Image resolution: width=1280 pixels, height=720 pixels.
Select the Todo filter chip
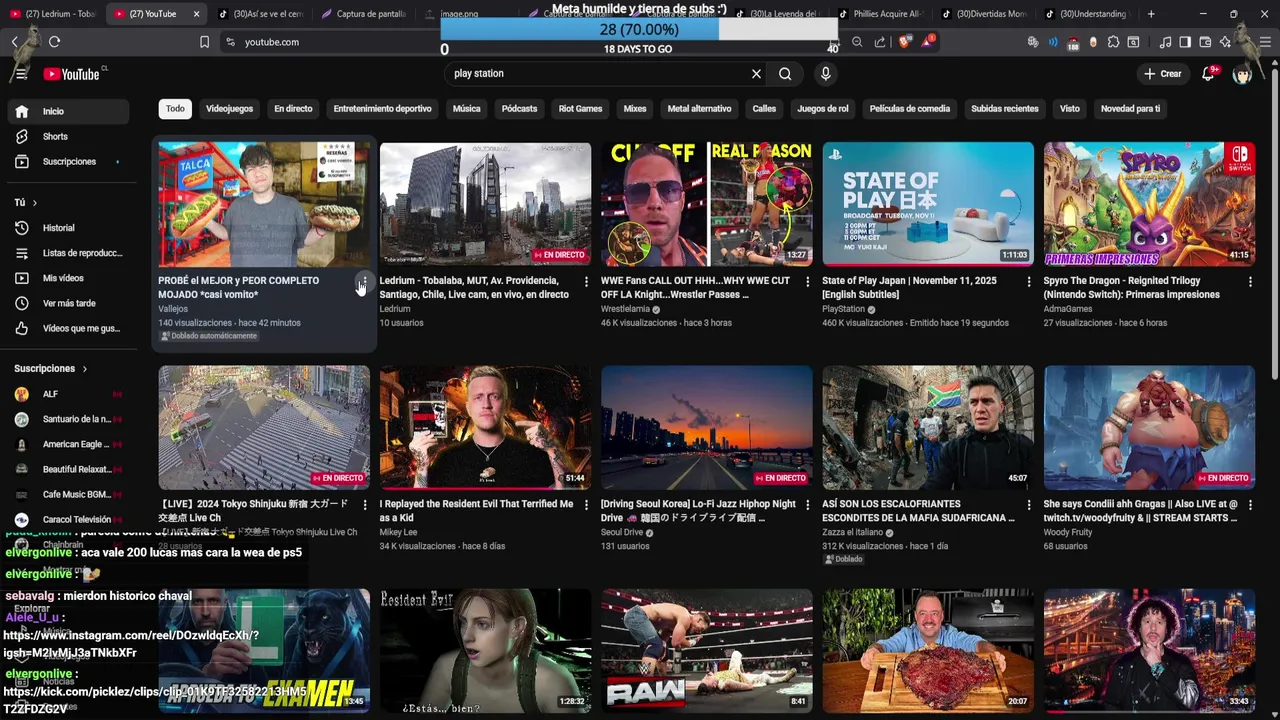pyautogui.click(x=175, y=109)
